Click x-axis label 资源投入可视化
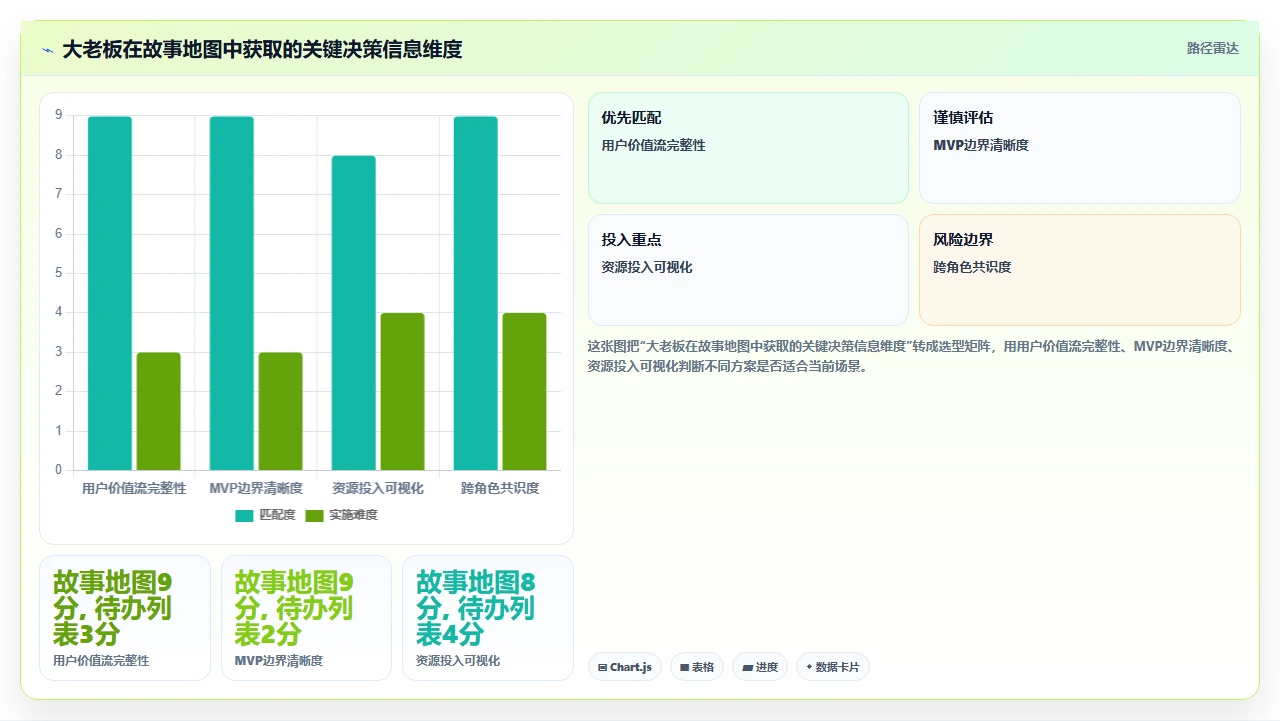1280x721 pixels. [378, 488]
